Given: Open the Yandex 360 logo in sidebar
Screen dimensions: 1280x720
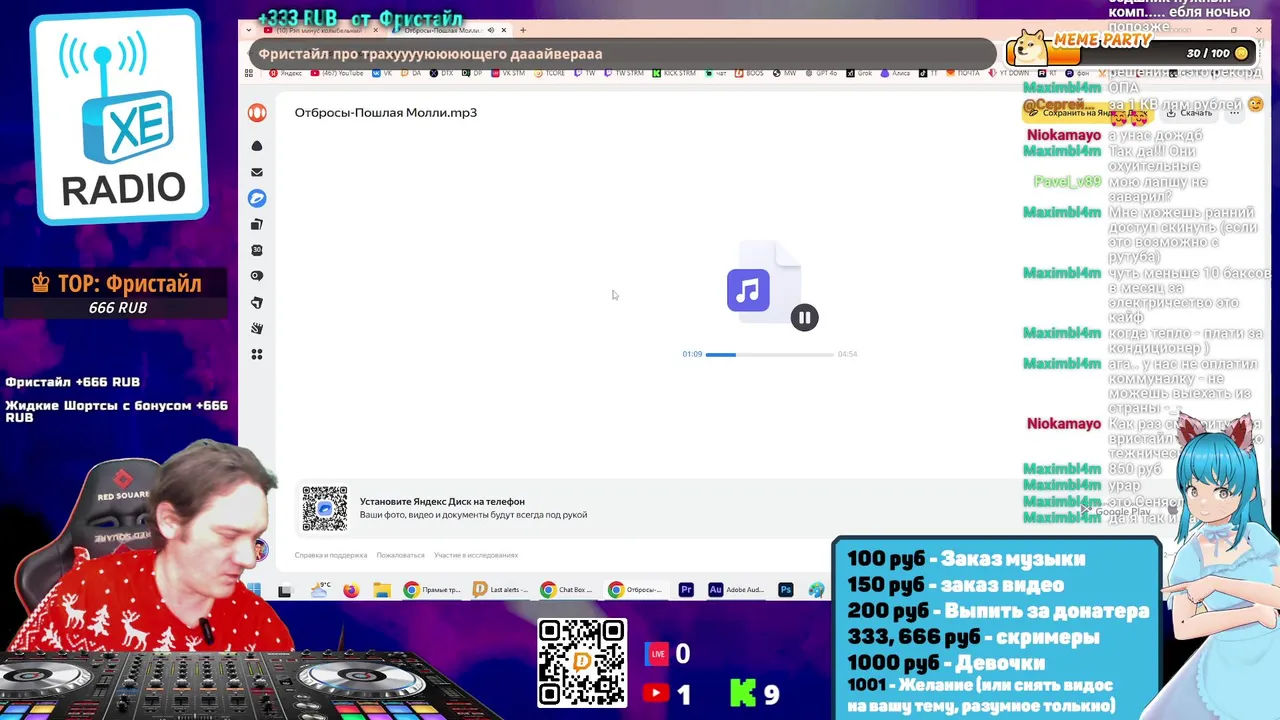Looking at the screenshot, I should point(257,113).
